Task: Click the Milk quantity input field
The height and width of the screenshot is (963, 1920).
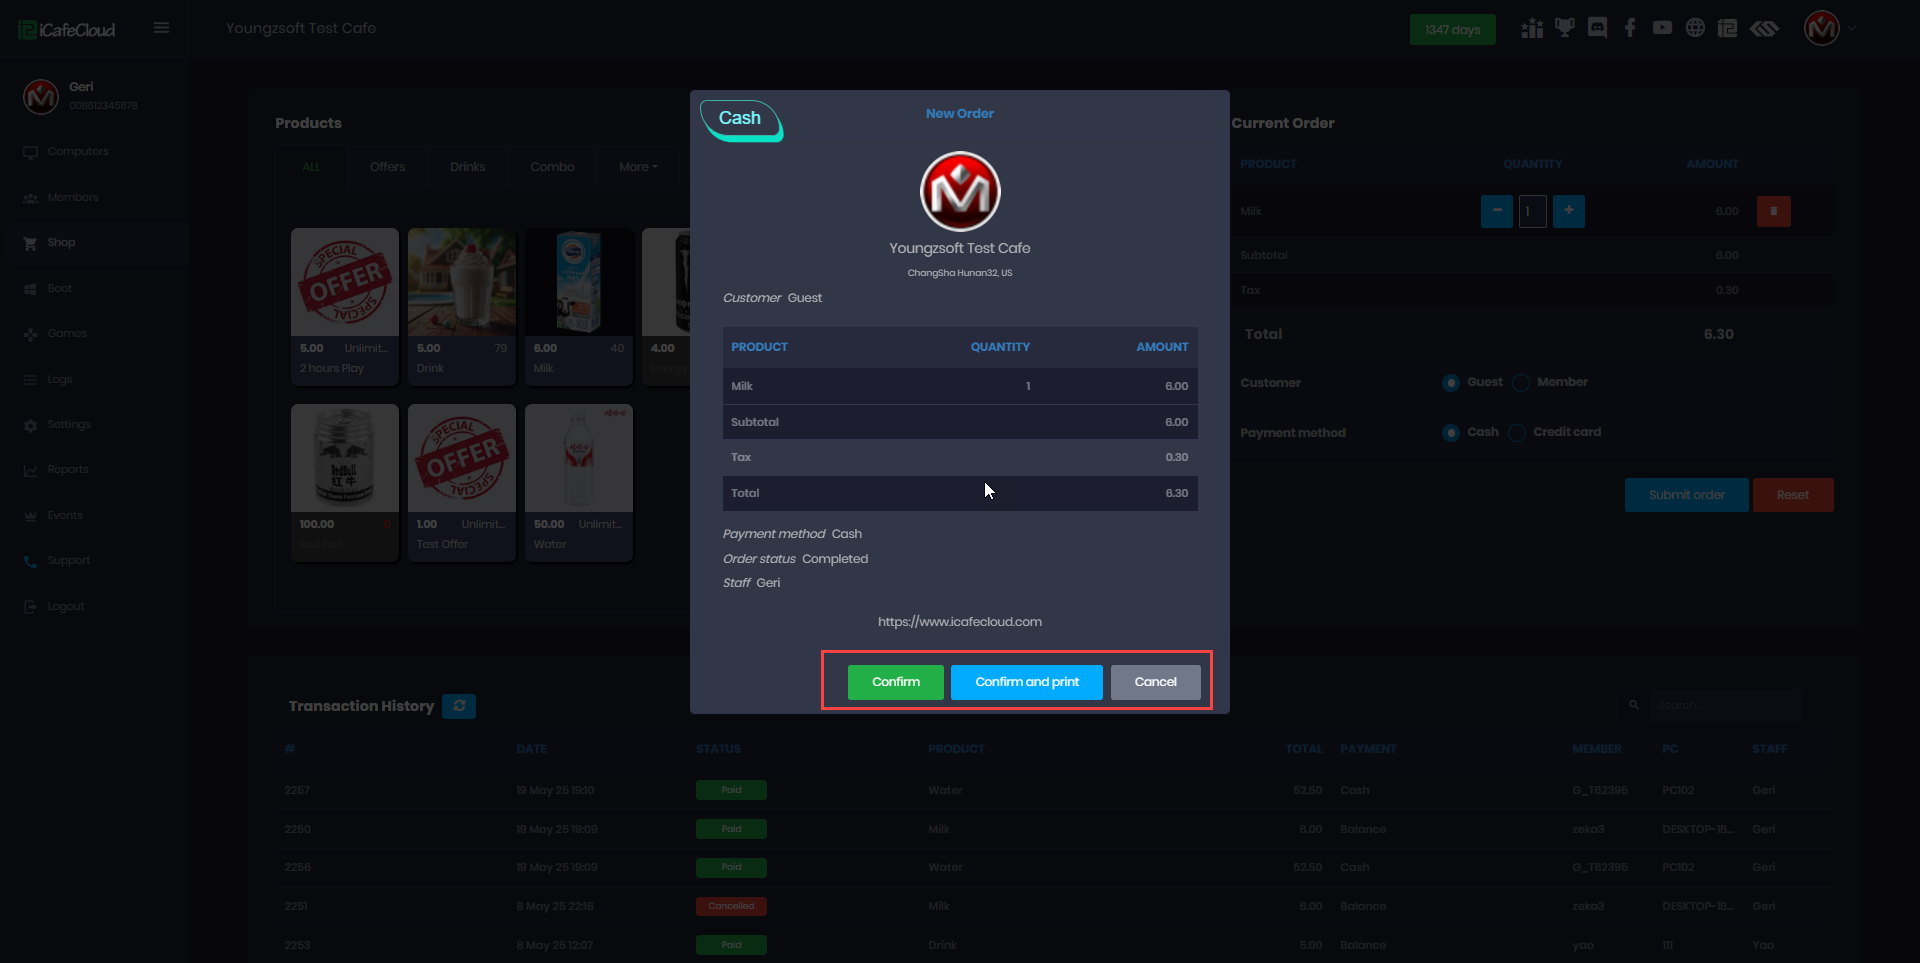Action: [1533, 211]
